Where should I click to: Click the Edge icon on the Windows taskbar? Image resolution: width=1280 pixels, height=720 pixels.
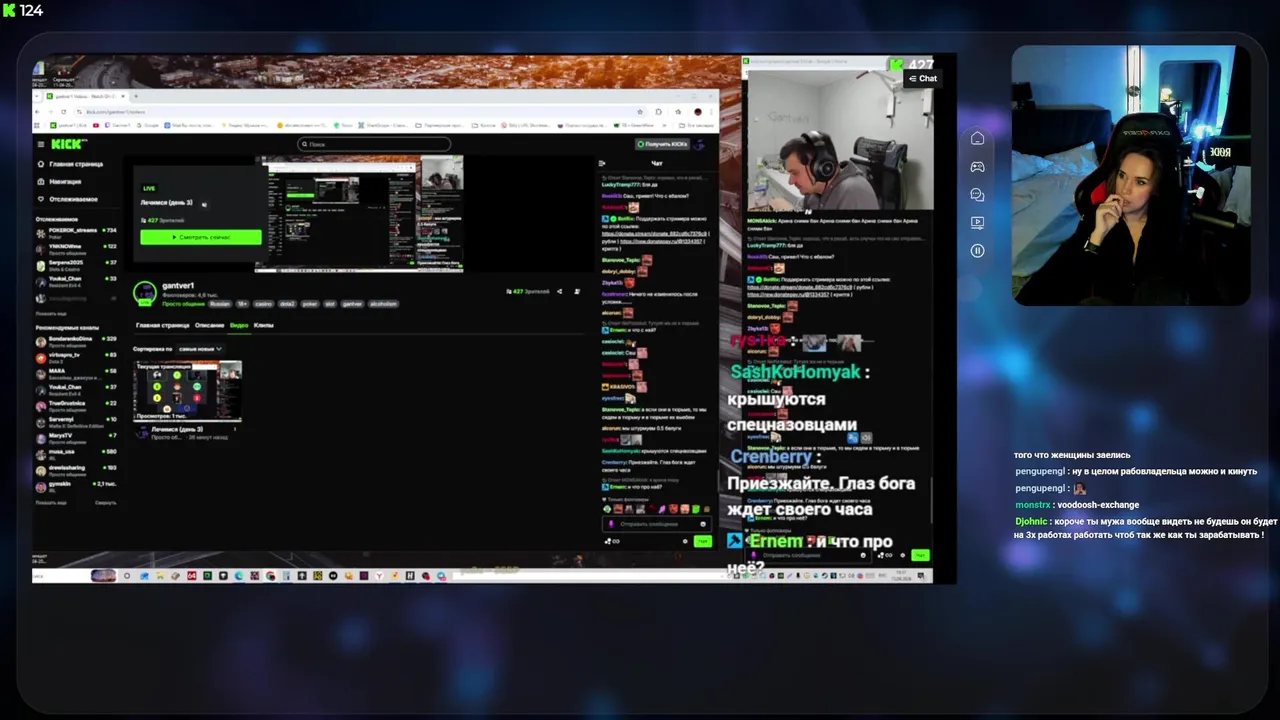238,576
